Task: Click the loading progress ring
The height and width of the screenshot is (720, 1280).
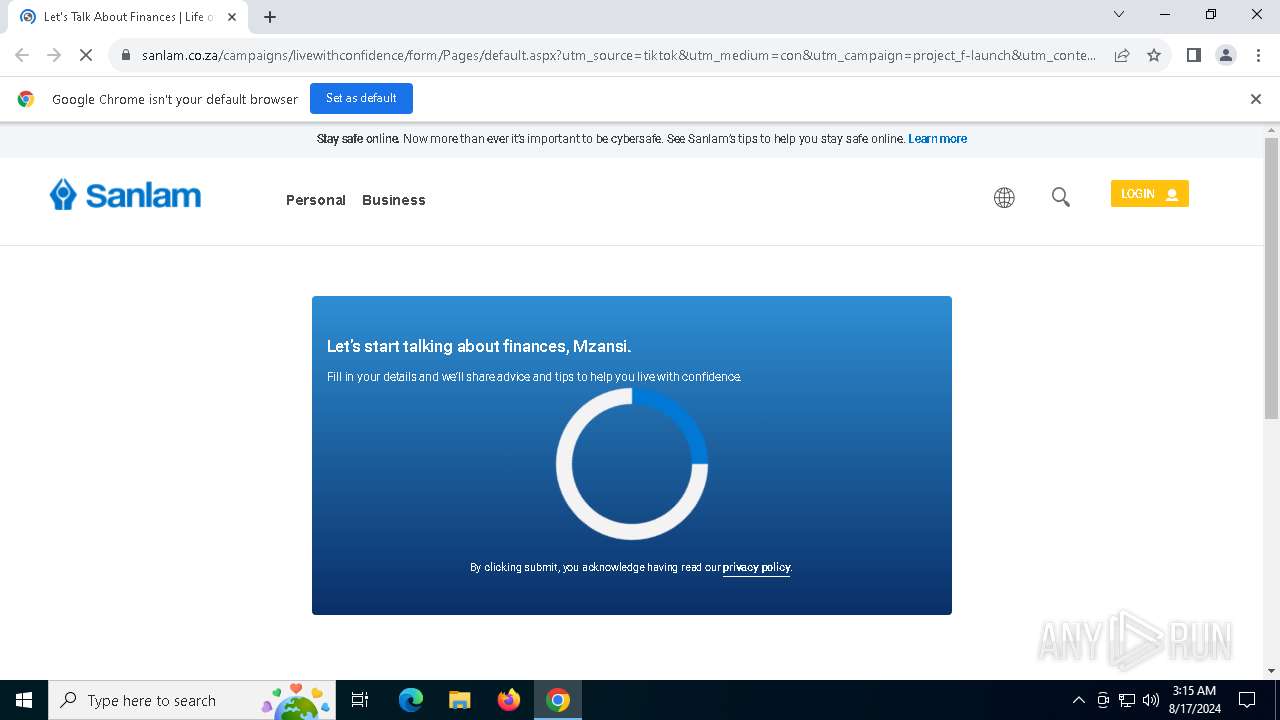Action: coord(632,464)
